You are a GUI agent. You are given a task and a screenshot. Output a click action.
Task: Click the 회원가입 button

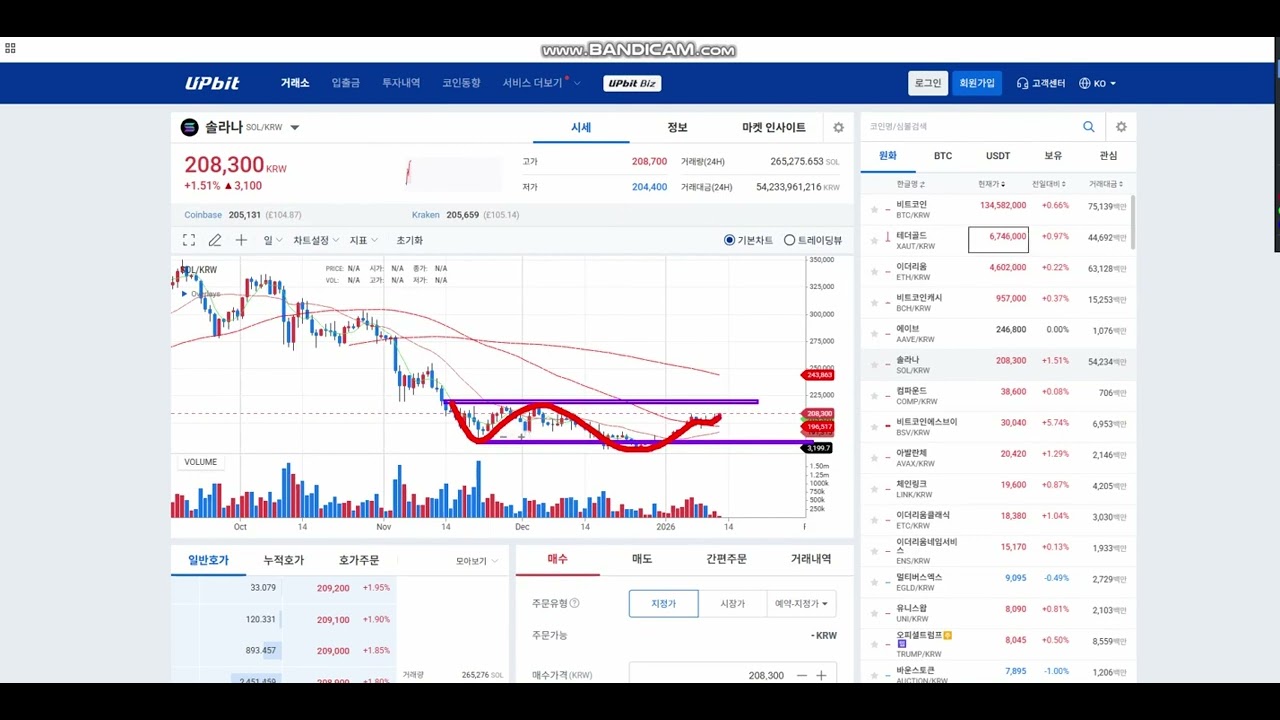point(977,83)
